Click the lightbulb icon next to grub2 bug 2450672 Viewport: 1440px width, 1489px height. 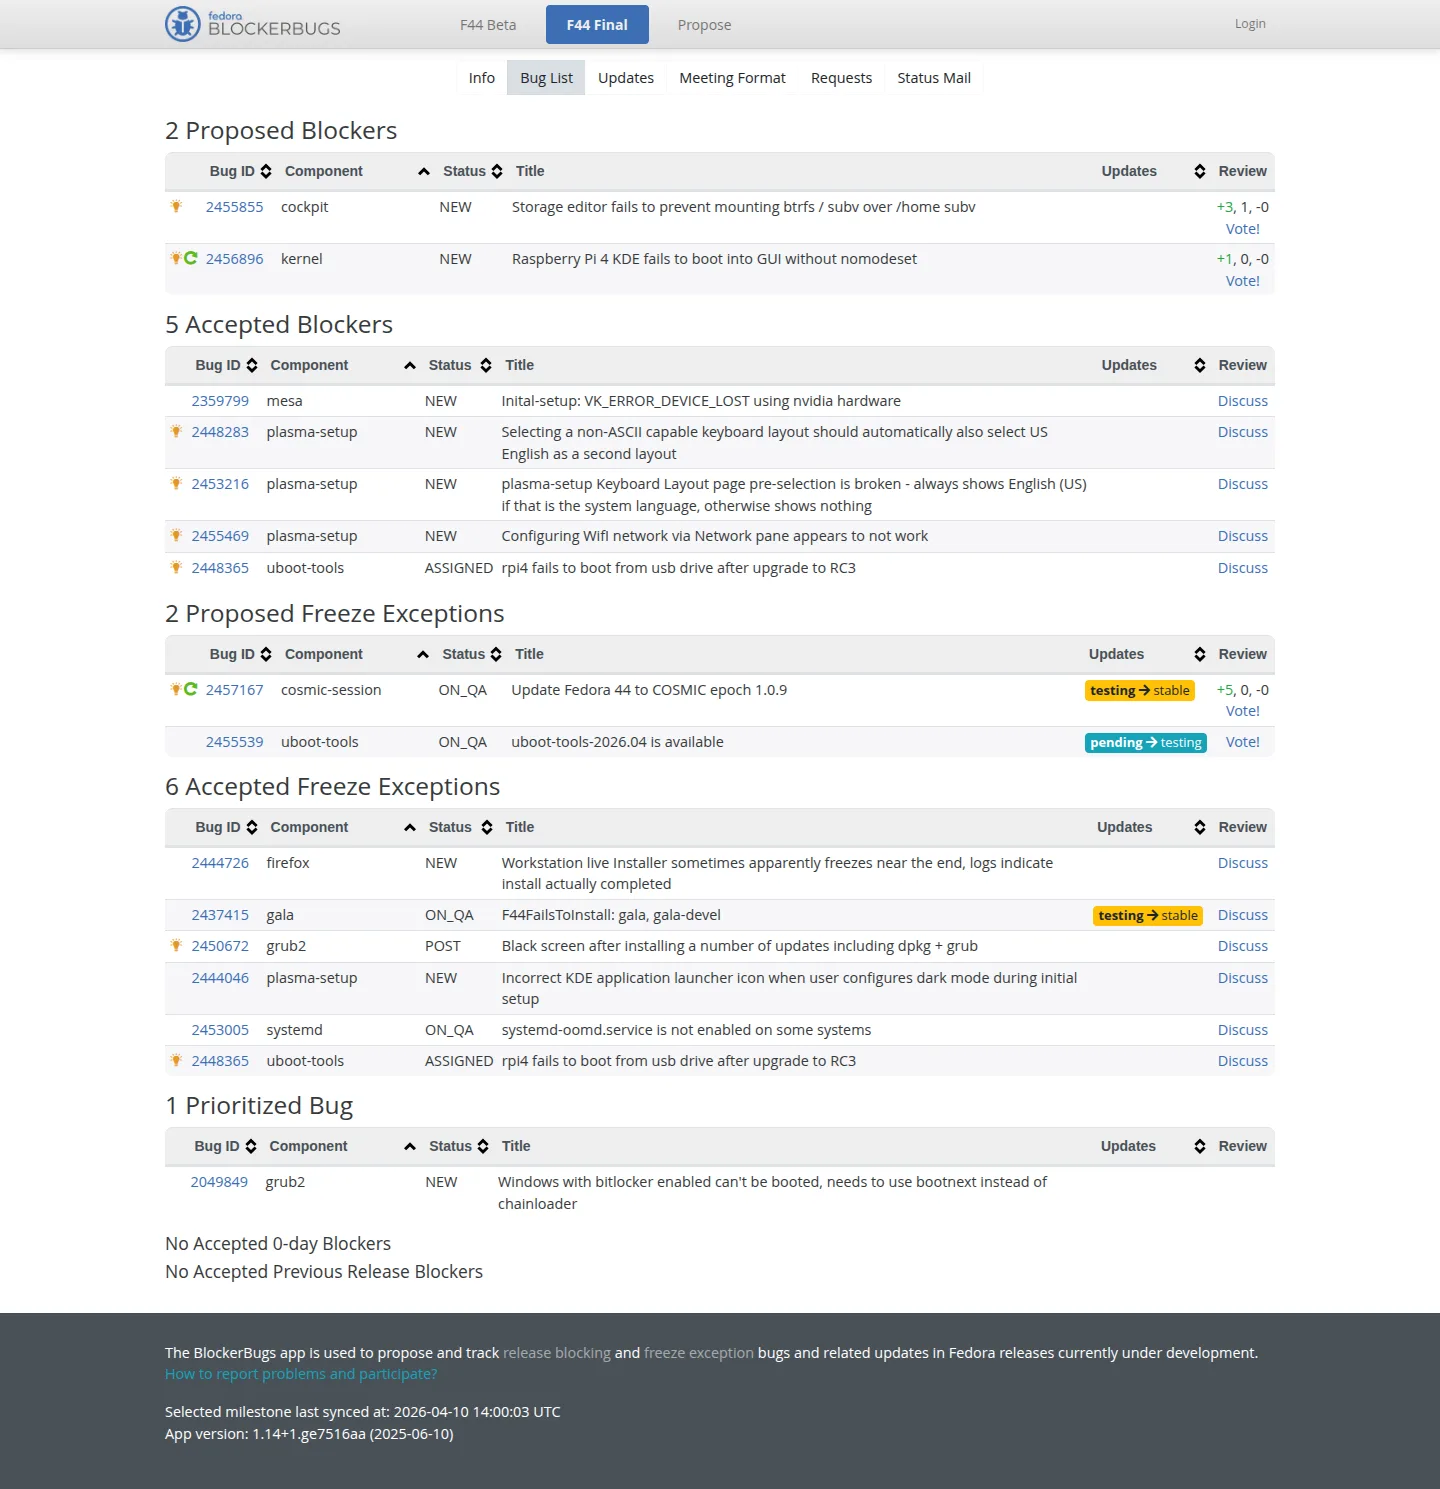click(176, 945)
